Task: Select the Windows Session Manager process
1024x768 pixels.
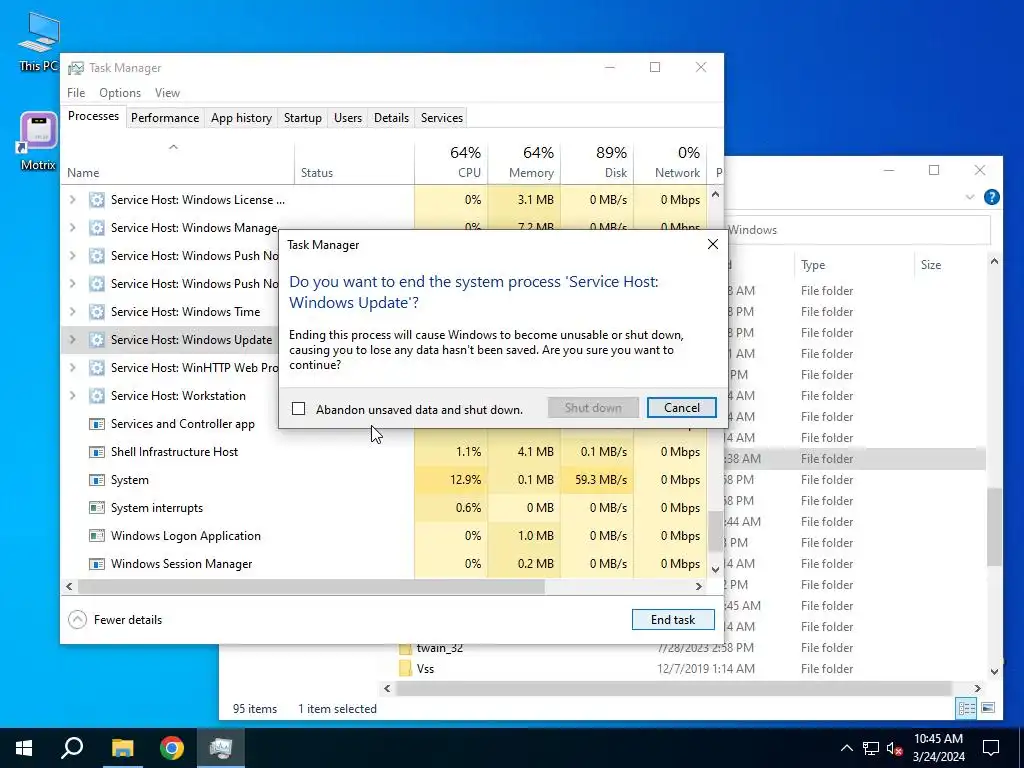Action: coord(384,564)
